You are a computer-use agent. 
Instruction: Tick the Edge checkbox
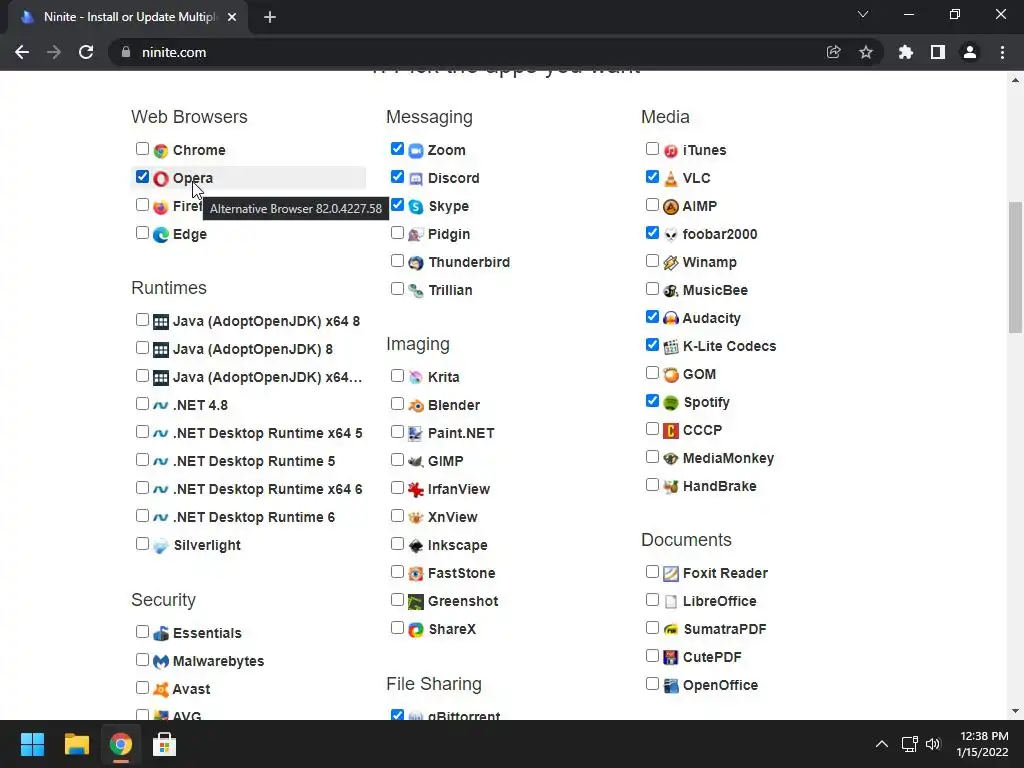point(142,232)
